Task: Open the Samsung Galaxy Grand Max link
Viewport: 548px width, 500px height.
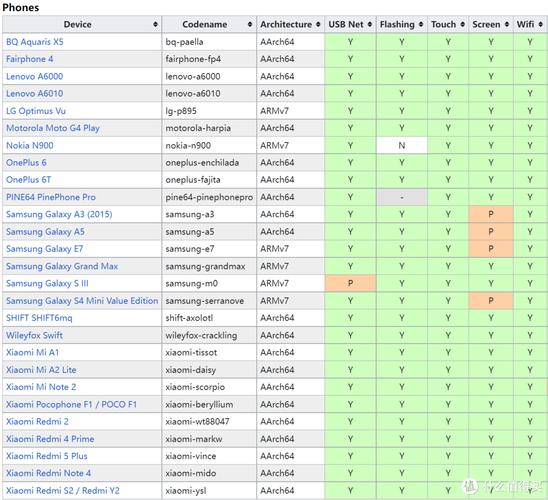Action: 62,266
